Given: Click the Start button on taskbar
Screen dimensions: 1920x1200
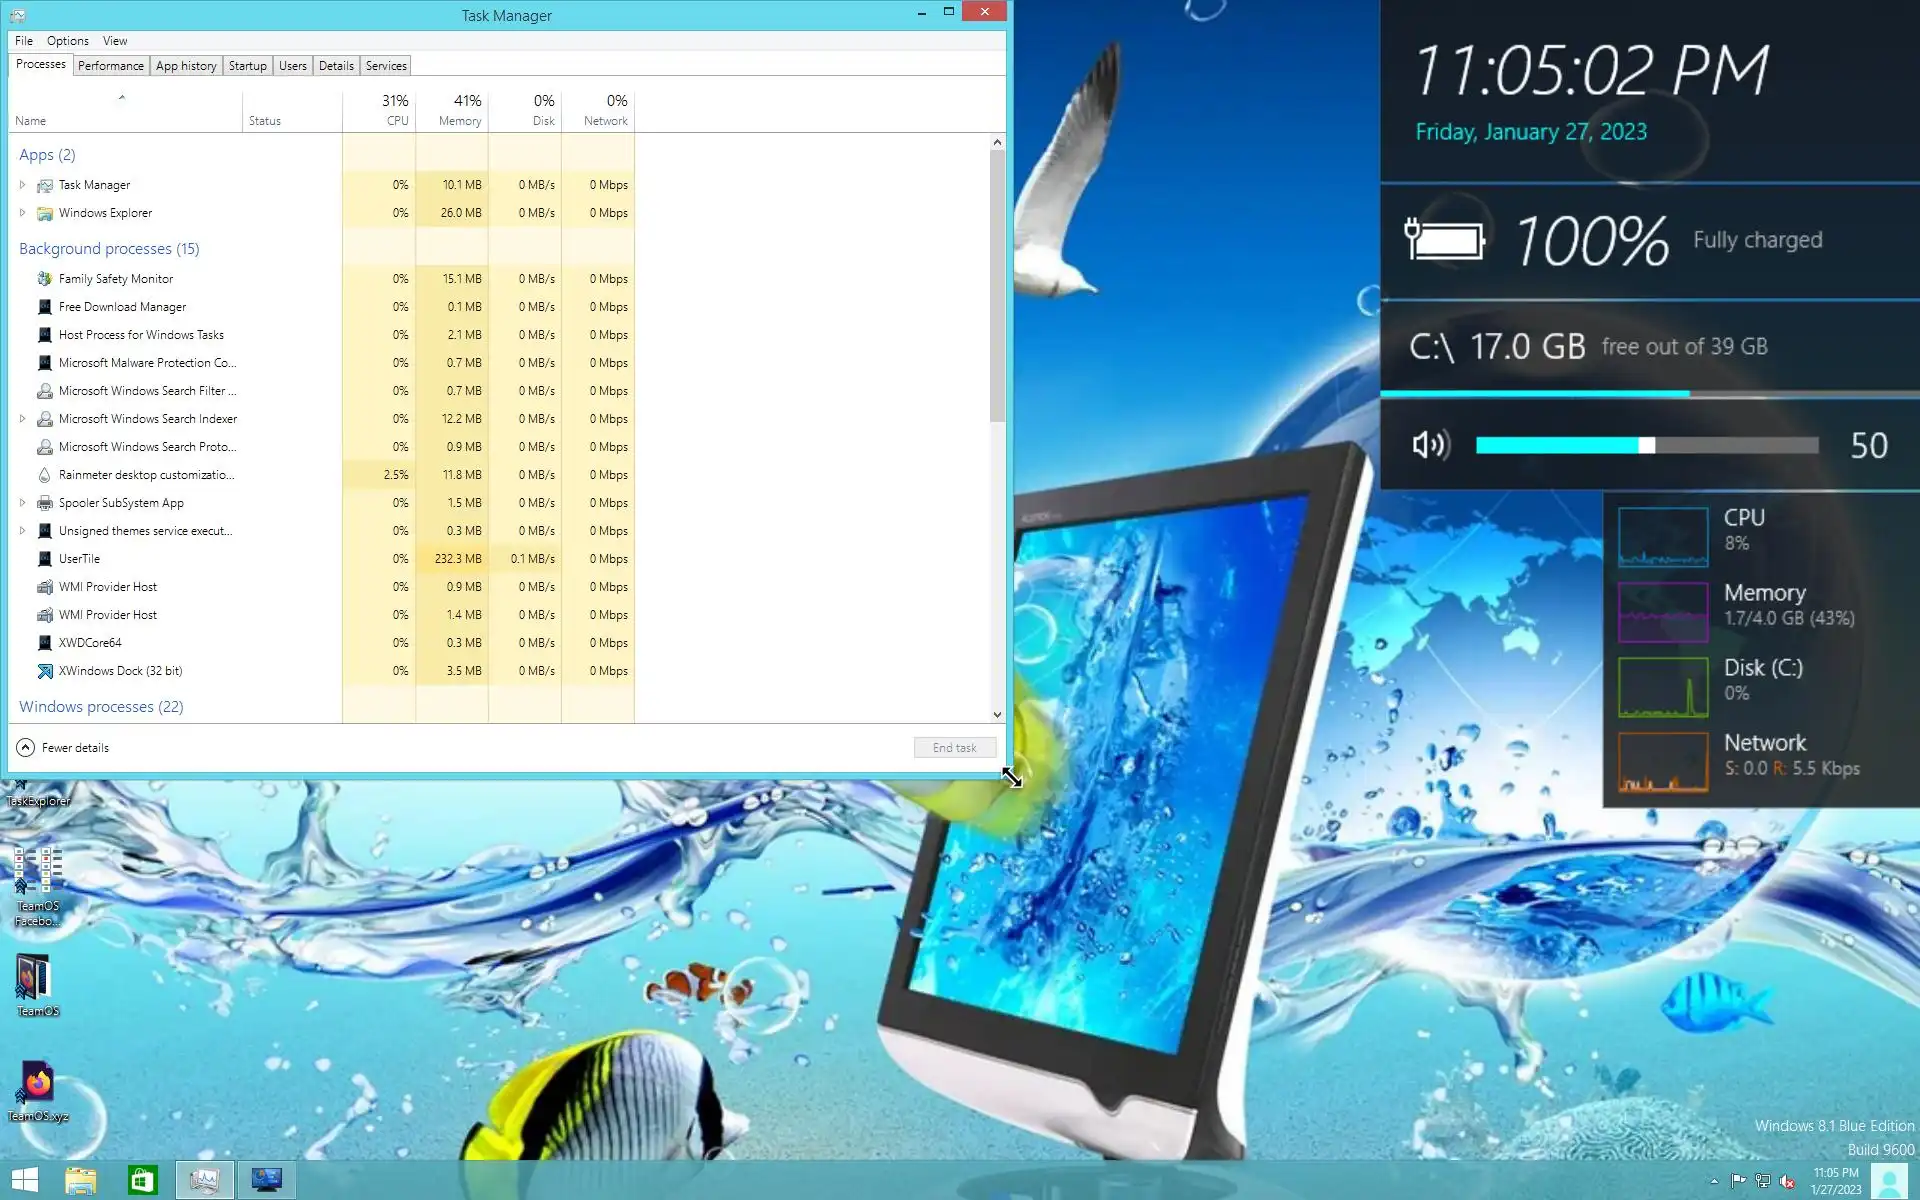Looking at the screenshot, I should (x=24, y=1180).
